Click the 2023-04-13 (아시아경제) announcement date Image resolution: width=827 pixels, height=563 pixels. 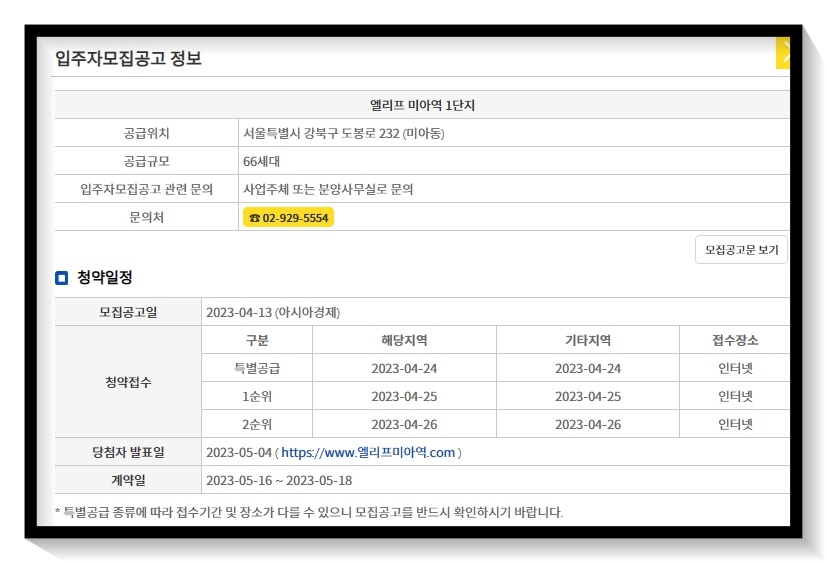tap(273, 312)
